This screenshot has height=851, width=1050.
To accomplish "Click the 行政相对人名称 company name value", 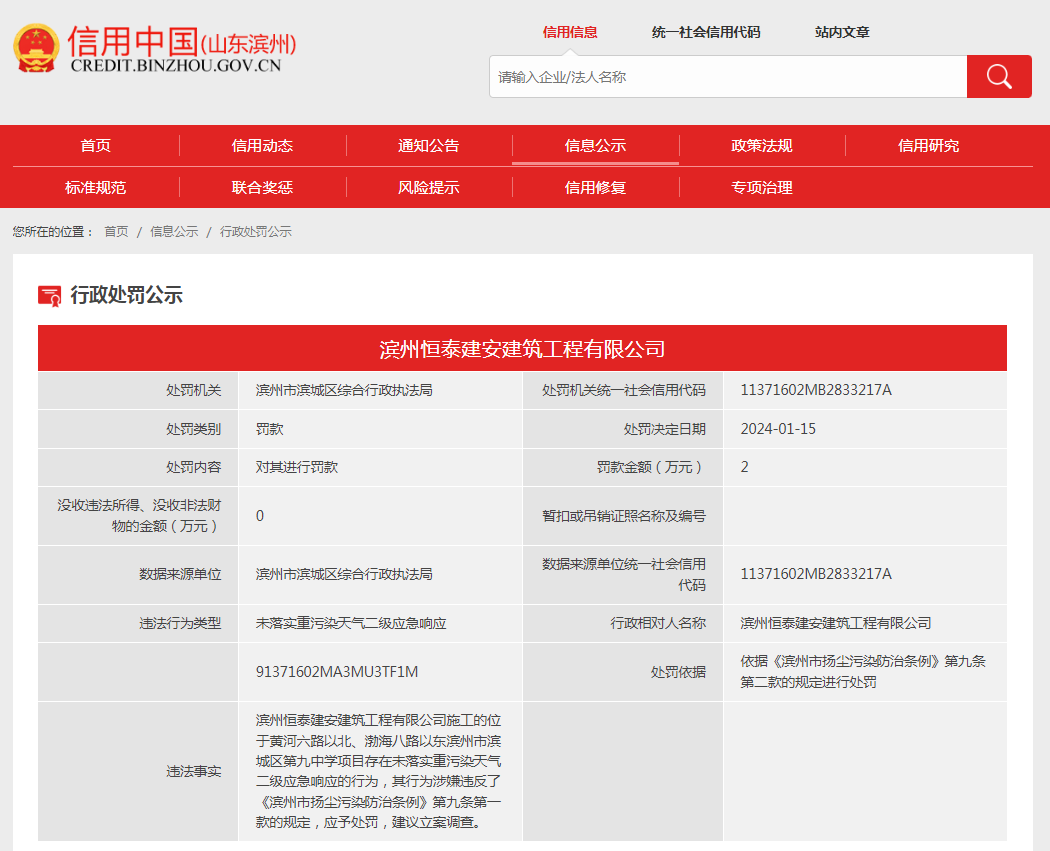I will (836, 623).
